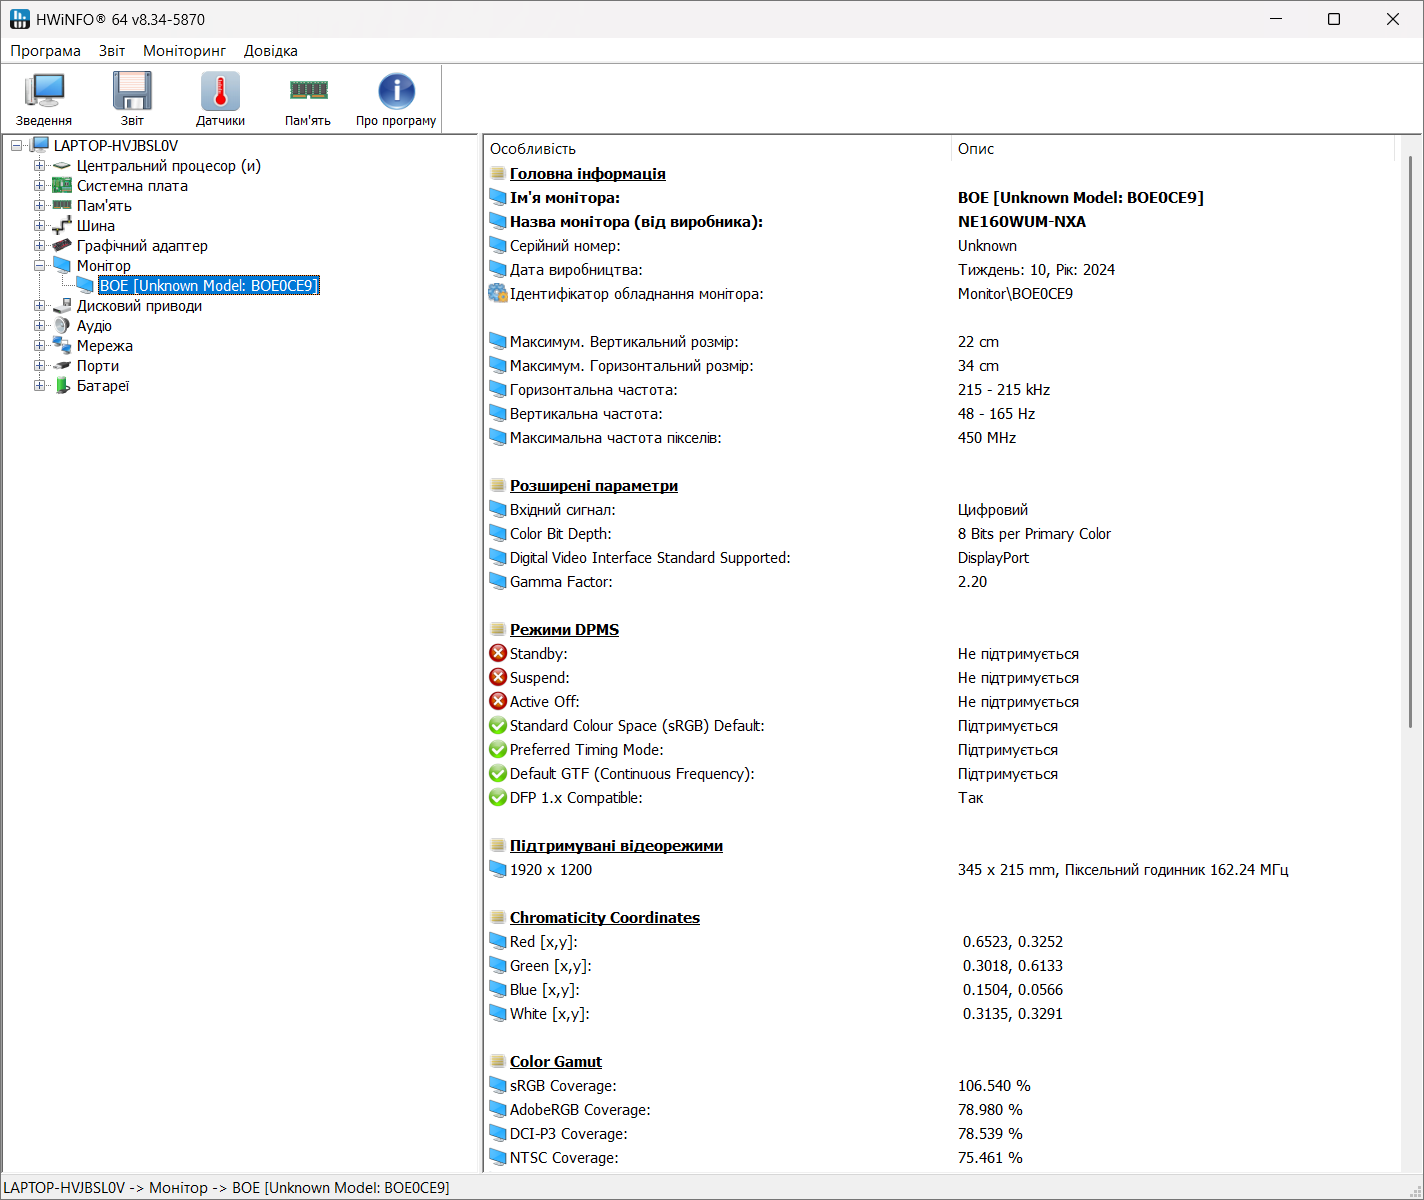
Task: Click the computer icon beside LAPTOP-HVJBSL0V
Action: tap(40, 146)
